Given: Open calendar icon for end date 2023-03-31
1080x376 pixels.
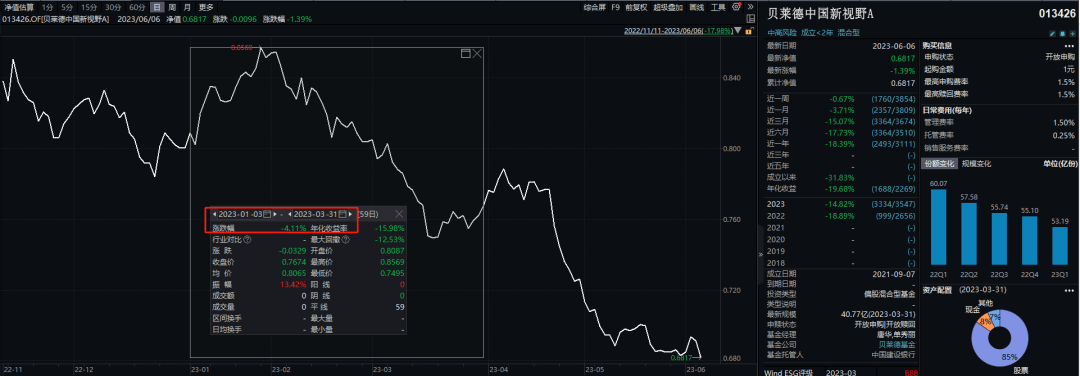Looking at the screenshot, I should coord(342,214).
